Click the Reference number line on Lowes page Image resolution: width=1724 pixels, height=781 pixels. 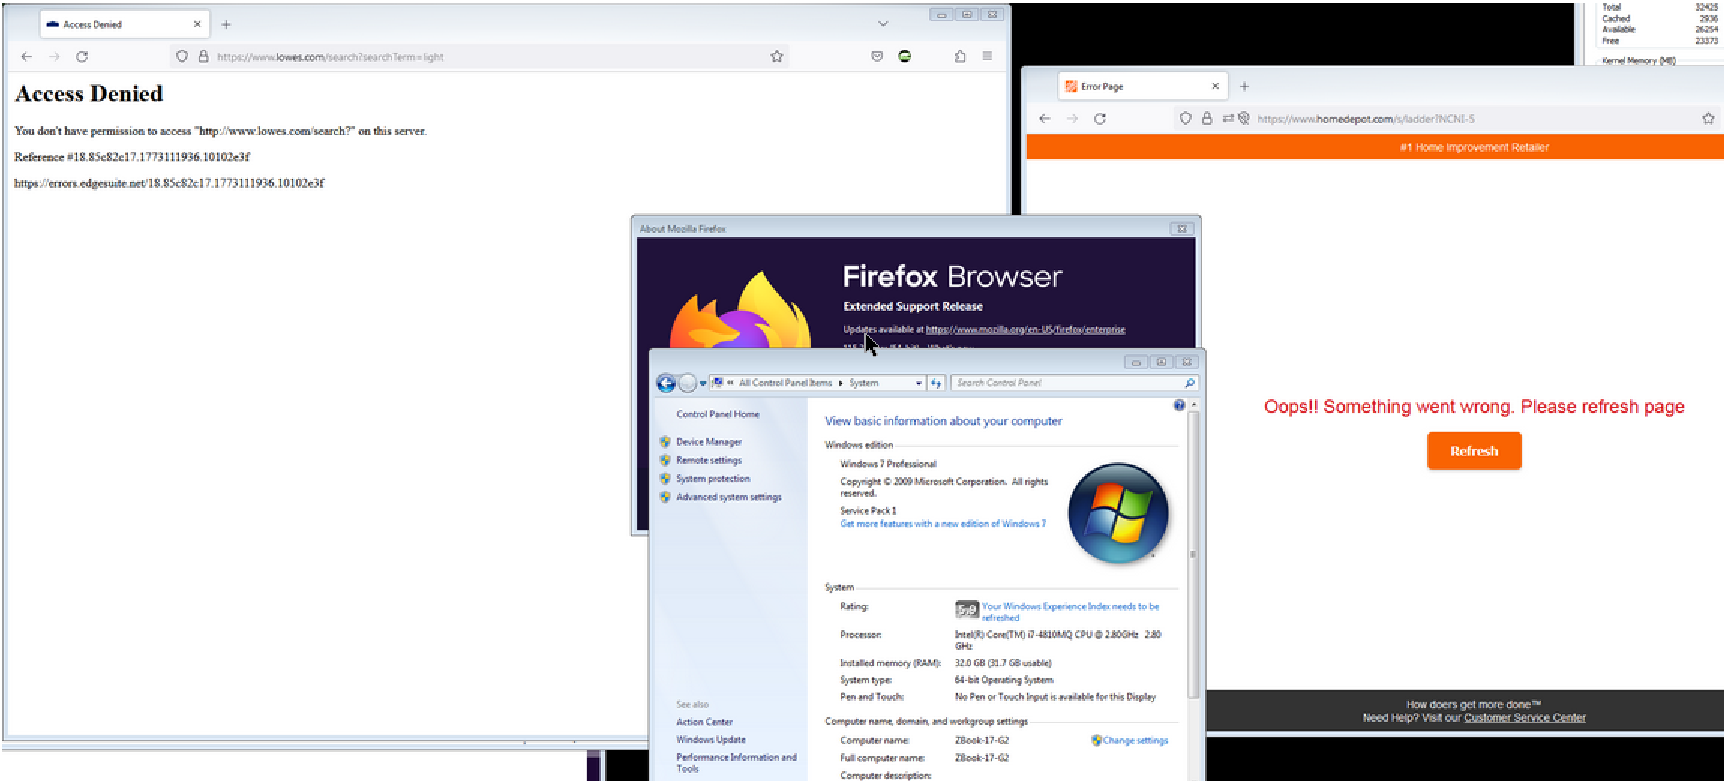pyautogui.click(x=132, y=157)
